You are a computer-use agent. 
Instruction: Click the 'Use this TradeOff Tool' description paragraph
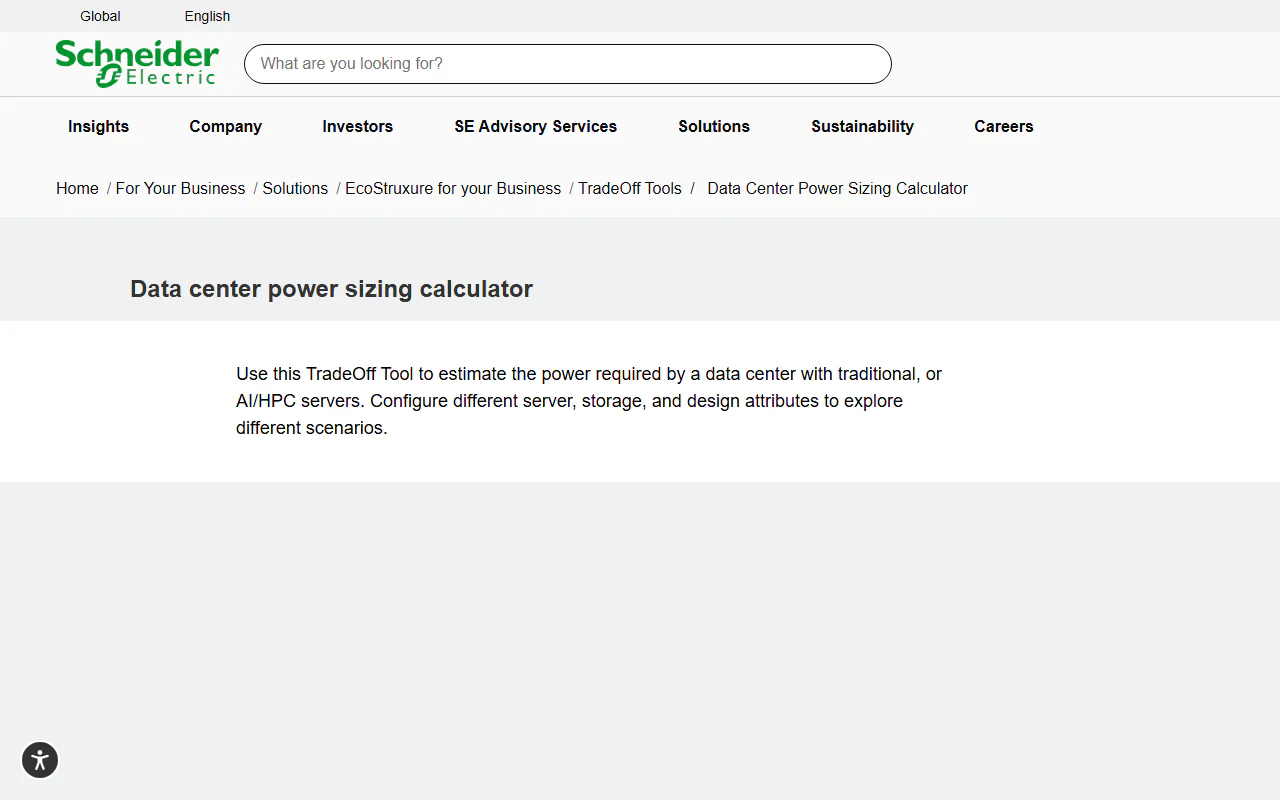[589, 401]
